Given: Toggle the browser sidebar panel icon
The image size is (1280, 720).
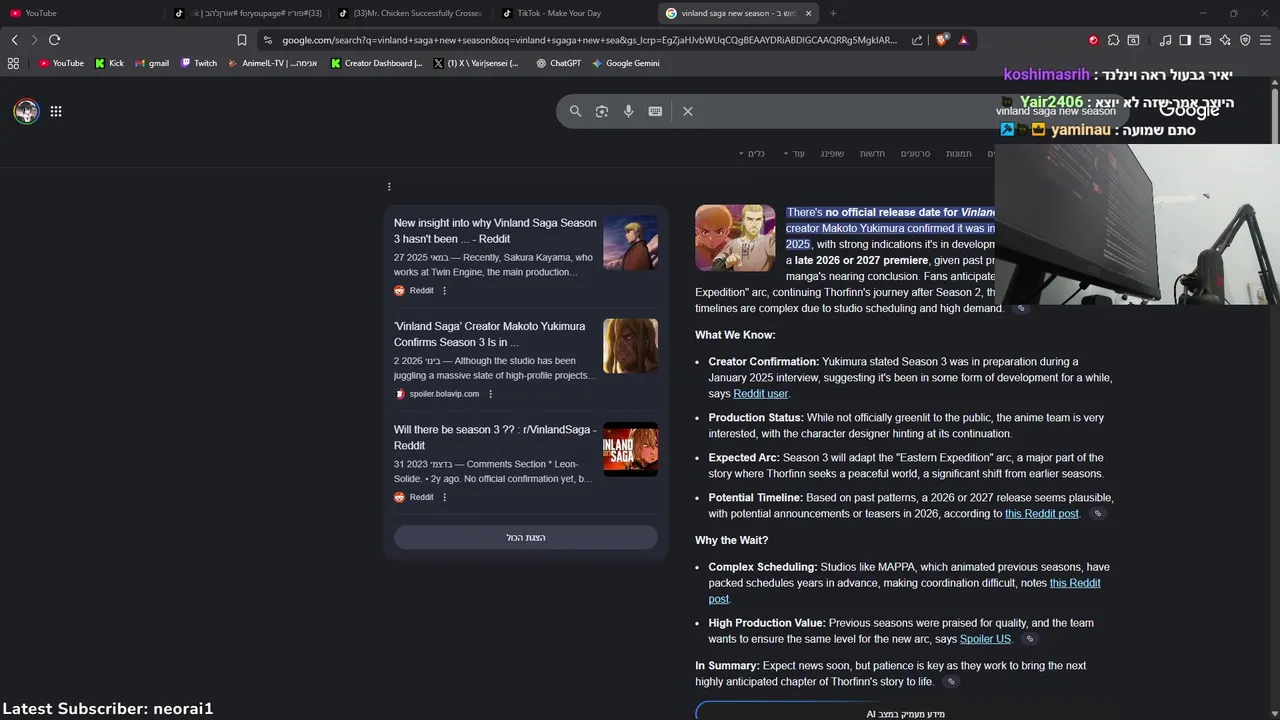Looking at the screenshot, I should click(x=1185, y=40).
